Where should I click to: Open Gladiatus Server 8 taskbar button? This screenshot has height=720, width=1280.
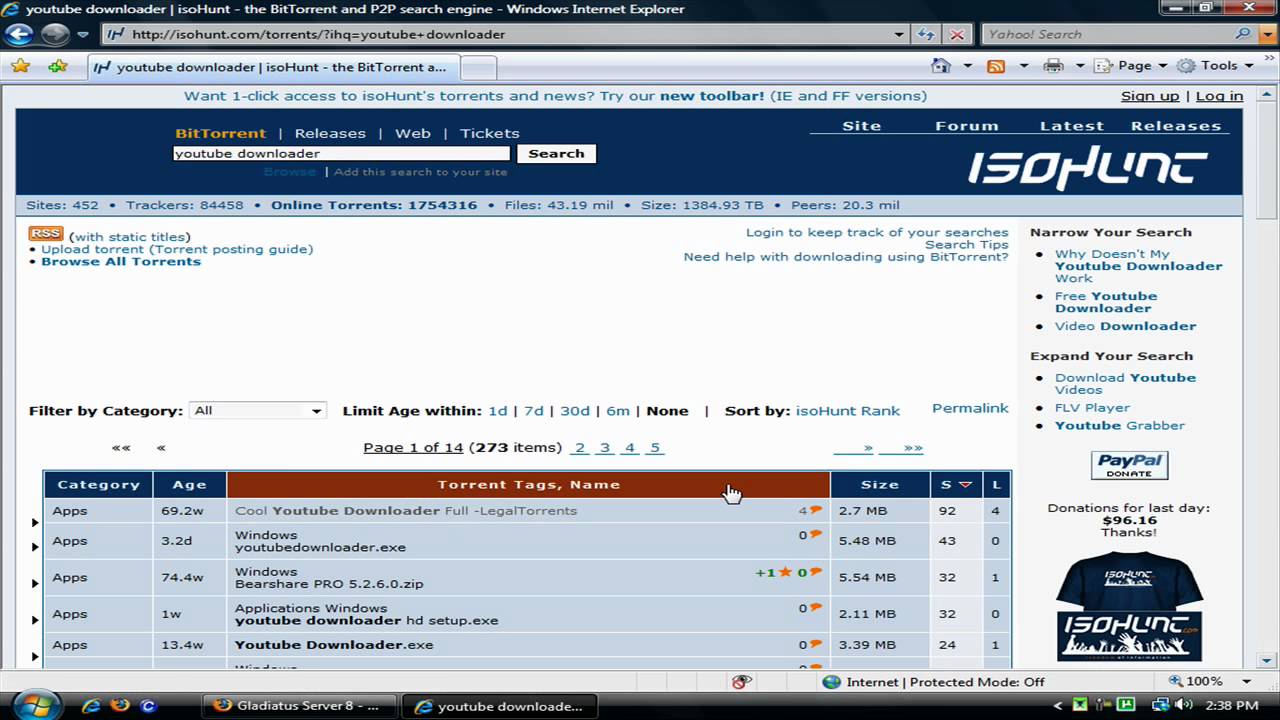[299, 705]
